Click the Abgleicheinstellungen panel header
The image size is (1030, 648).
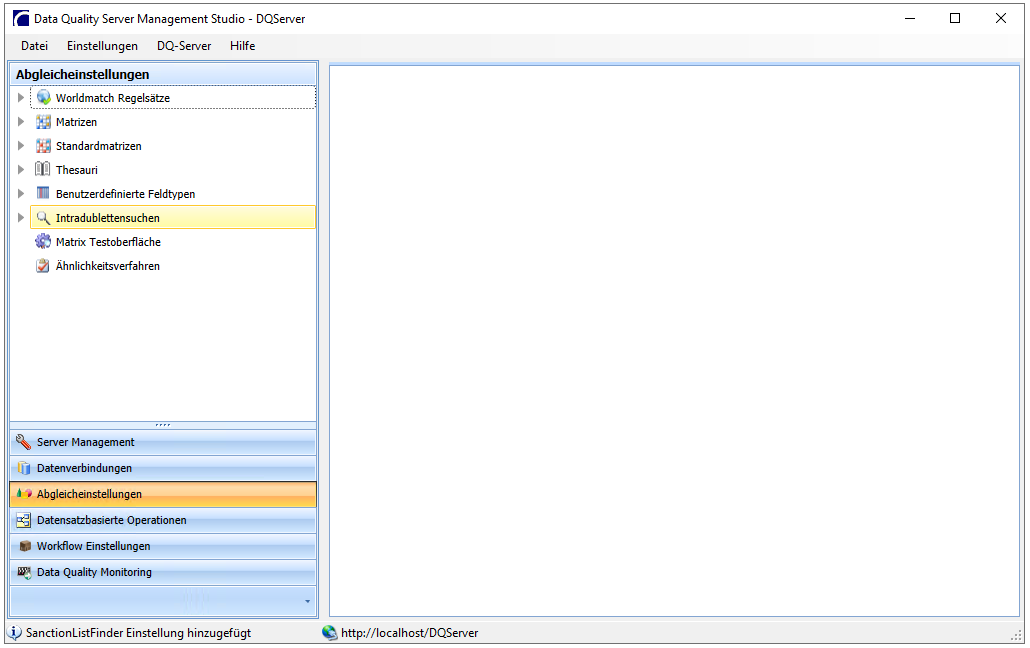click(163, 74)
